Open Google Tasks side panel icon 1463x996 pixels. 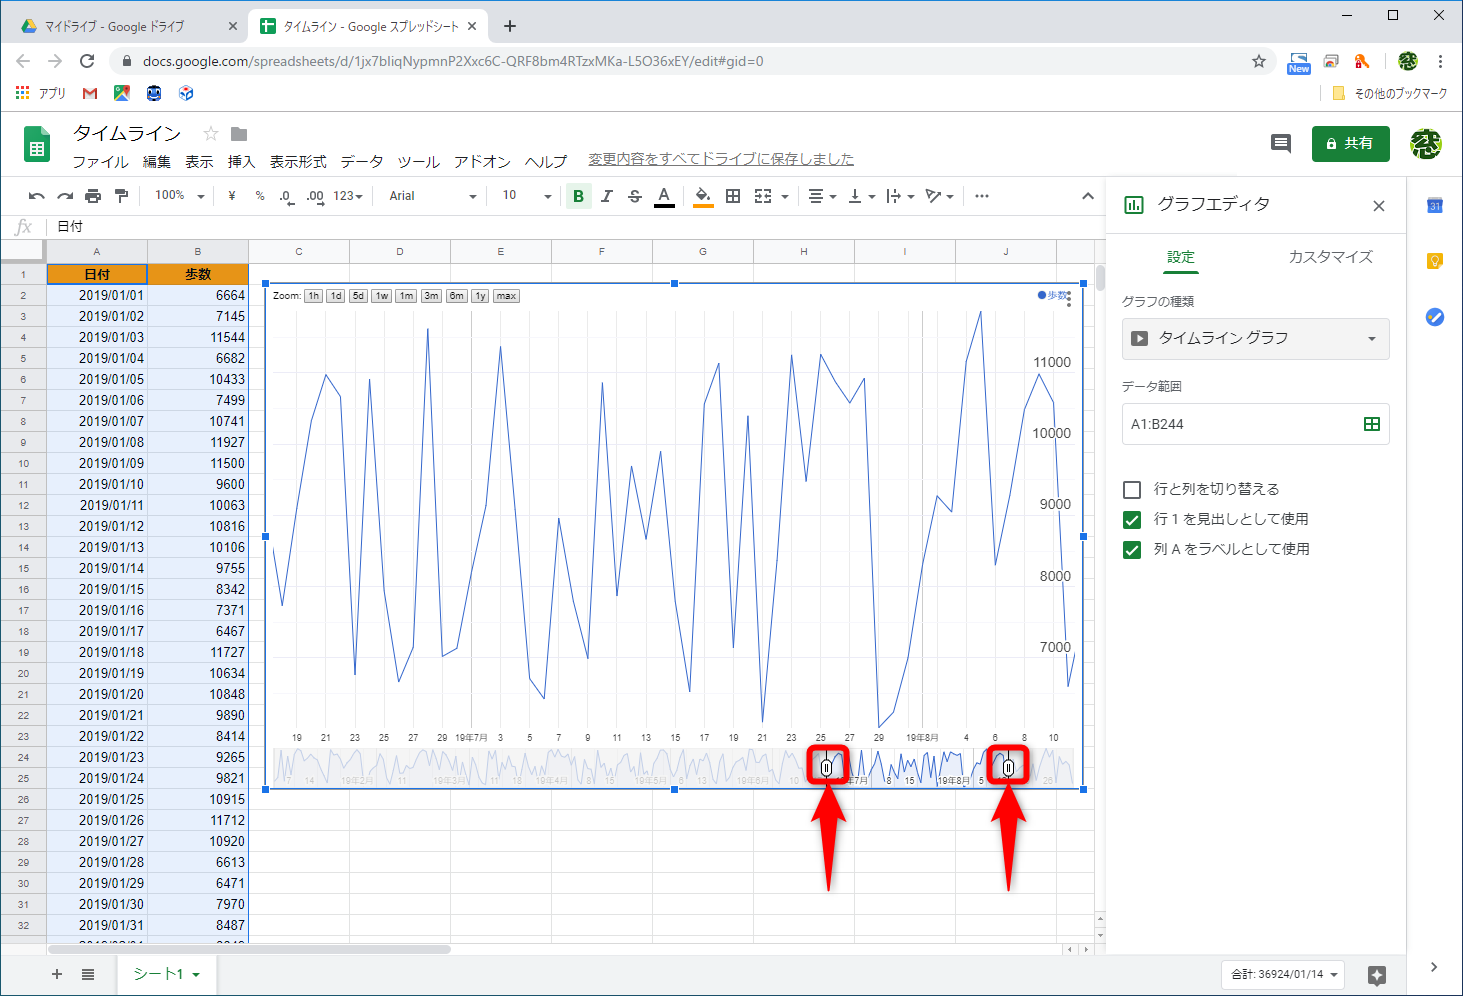[1435, 317]
